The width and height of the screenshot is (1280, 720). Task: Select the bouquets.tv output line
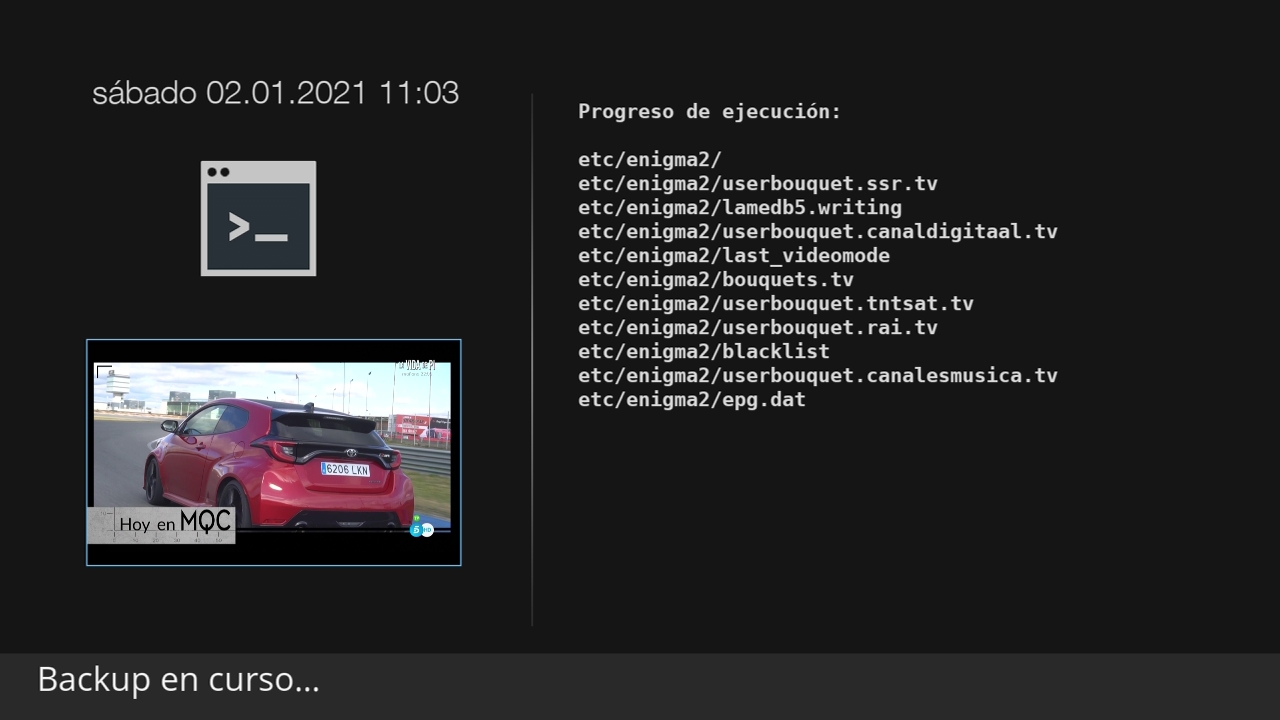point(715,280)
